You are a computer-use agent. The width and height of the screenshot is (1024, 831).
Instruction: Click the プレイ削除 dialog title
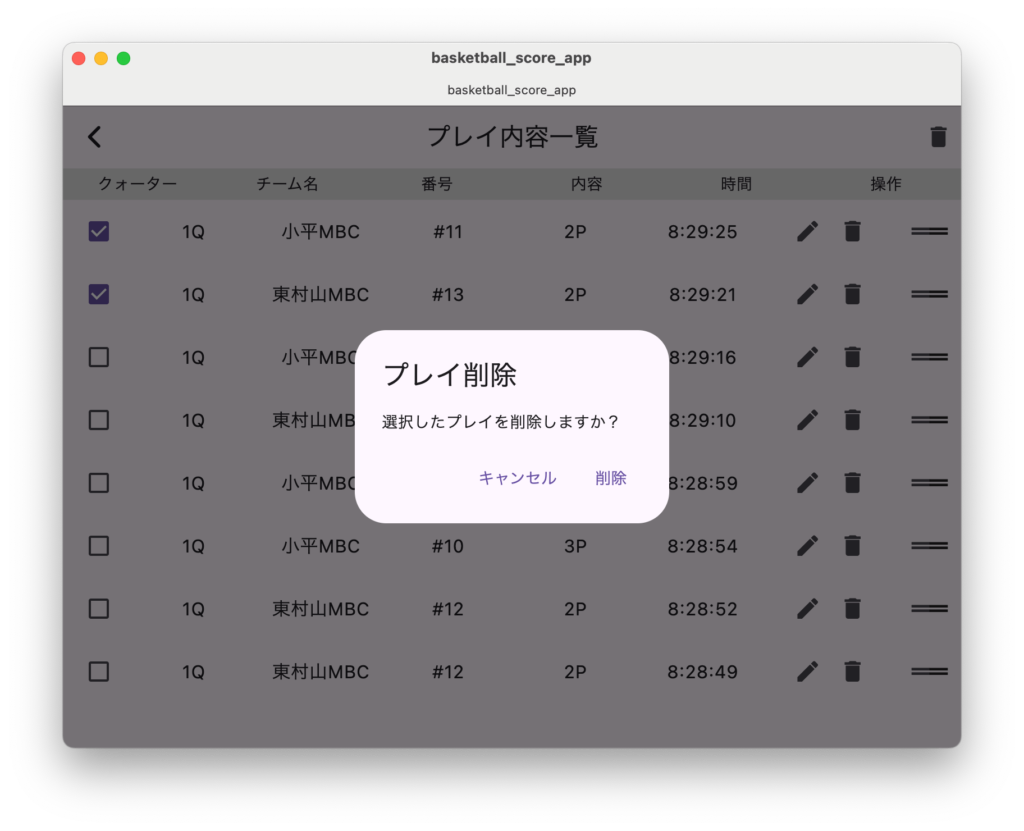(450, 375)
